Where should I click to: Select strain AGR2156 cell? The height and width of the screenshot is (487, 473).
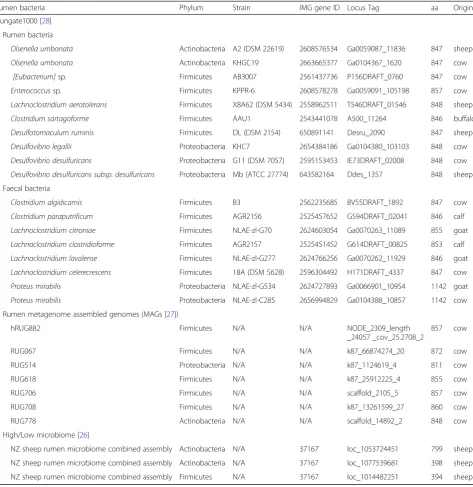coord(247,216)
